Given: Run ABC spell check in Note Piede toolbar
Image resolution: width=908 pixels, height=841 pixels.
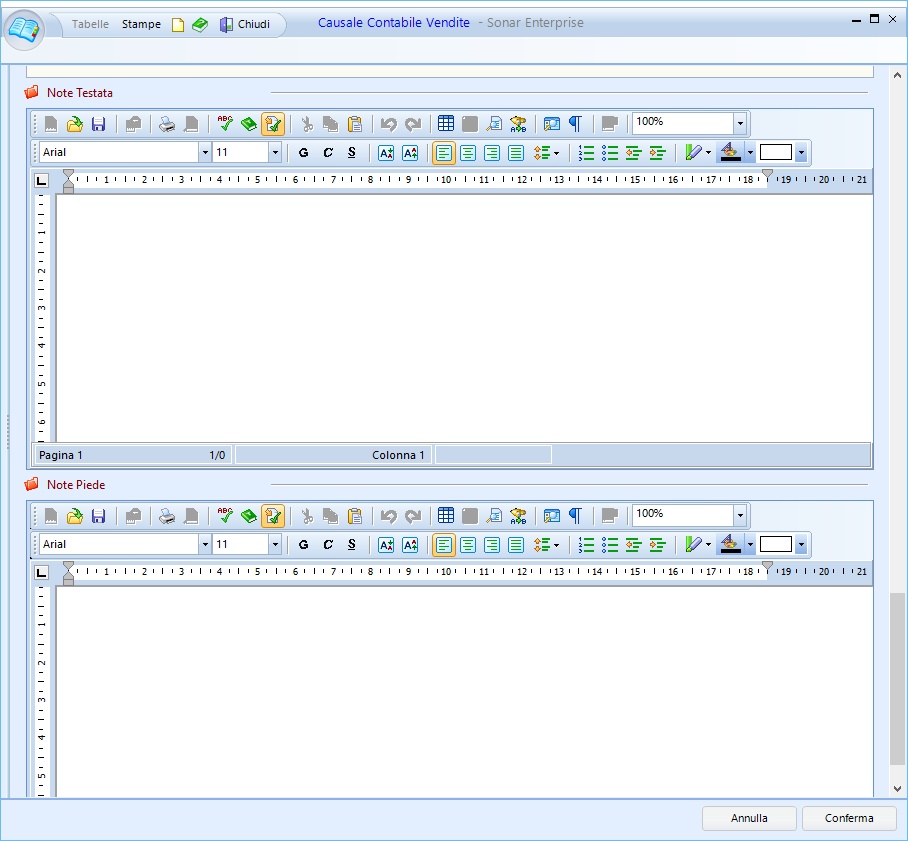Looking at the screenshot, I should click(x=225, y=516).
